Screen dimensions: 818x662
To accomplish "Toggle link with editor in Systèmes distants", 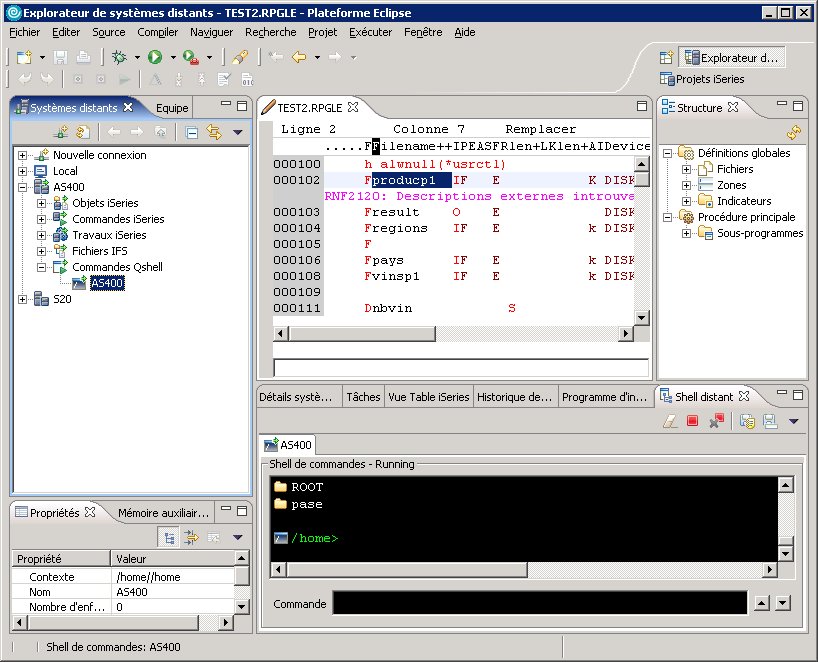I will [x=214, y=133].
